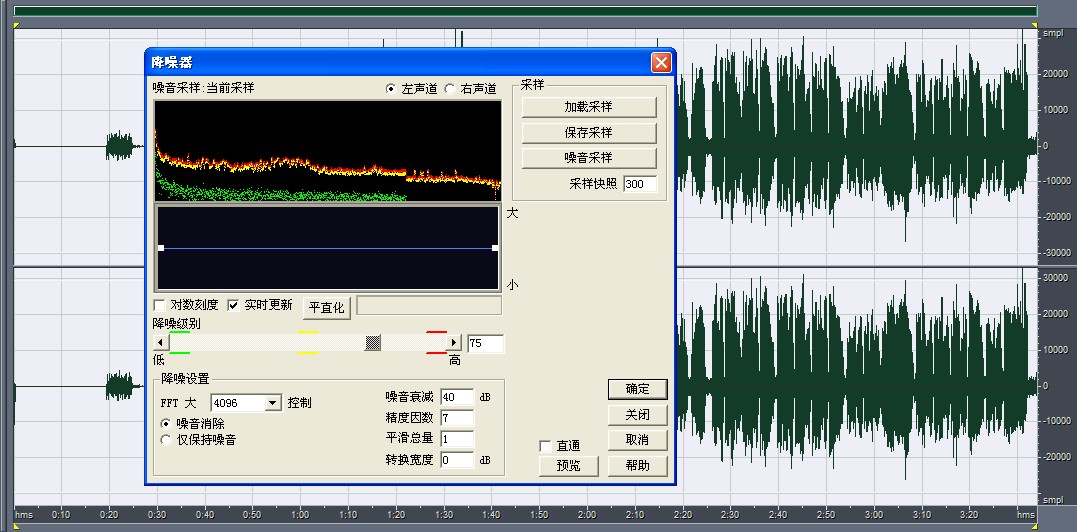The image size is (1077, 532).
Task: Click the 1:00 mark on the timeline ruler
Action: click(x=300, y=514)
